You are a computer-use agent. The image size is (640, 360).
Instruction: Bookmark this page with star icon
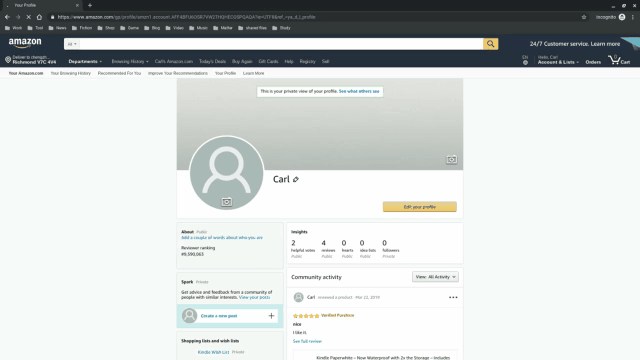tap(584, 17)
